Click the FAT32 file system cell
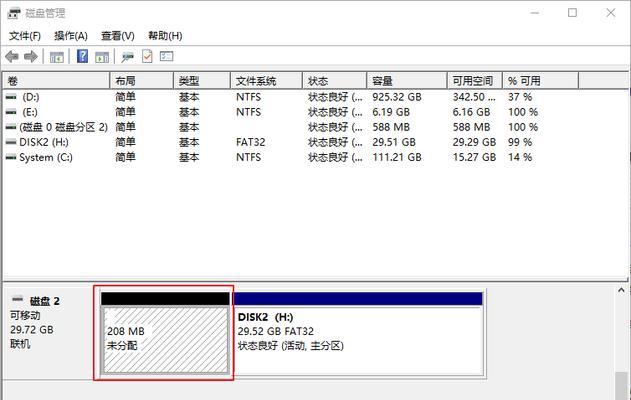 click(x=251, y=142)
